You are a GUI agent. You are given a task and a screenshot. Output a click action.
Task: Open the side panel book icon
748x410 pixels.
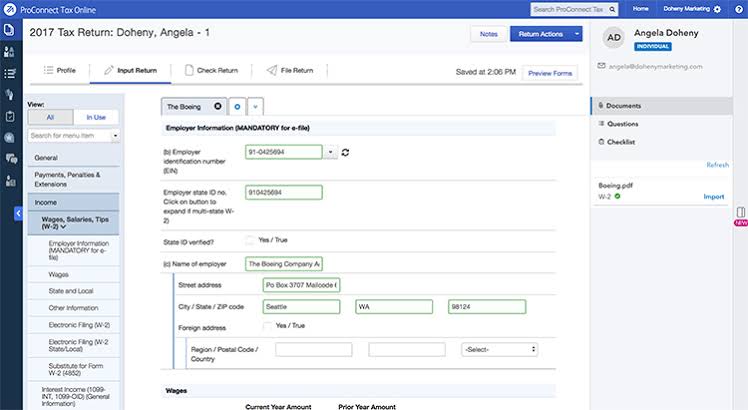click(x=740, y=212)
